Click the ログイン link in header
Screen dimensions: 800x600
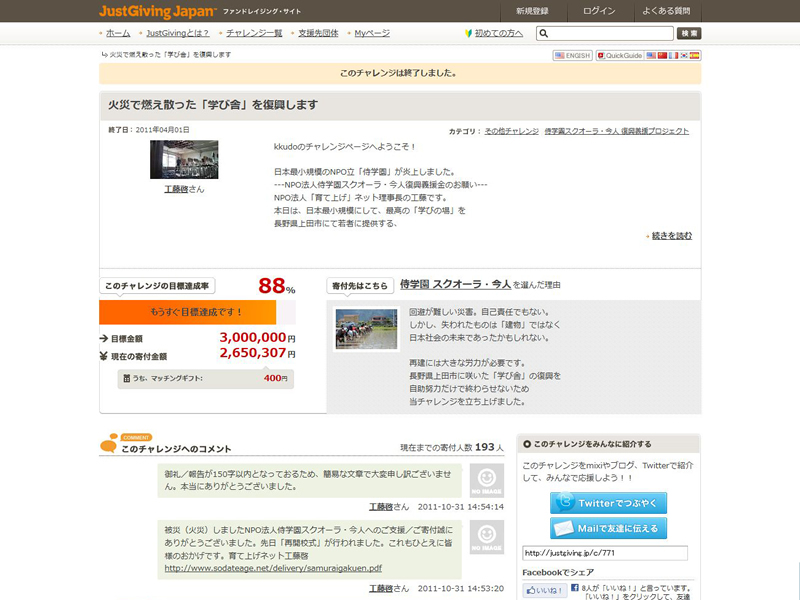[599, 11]
